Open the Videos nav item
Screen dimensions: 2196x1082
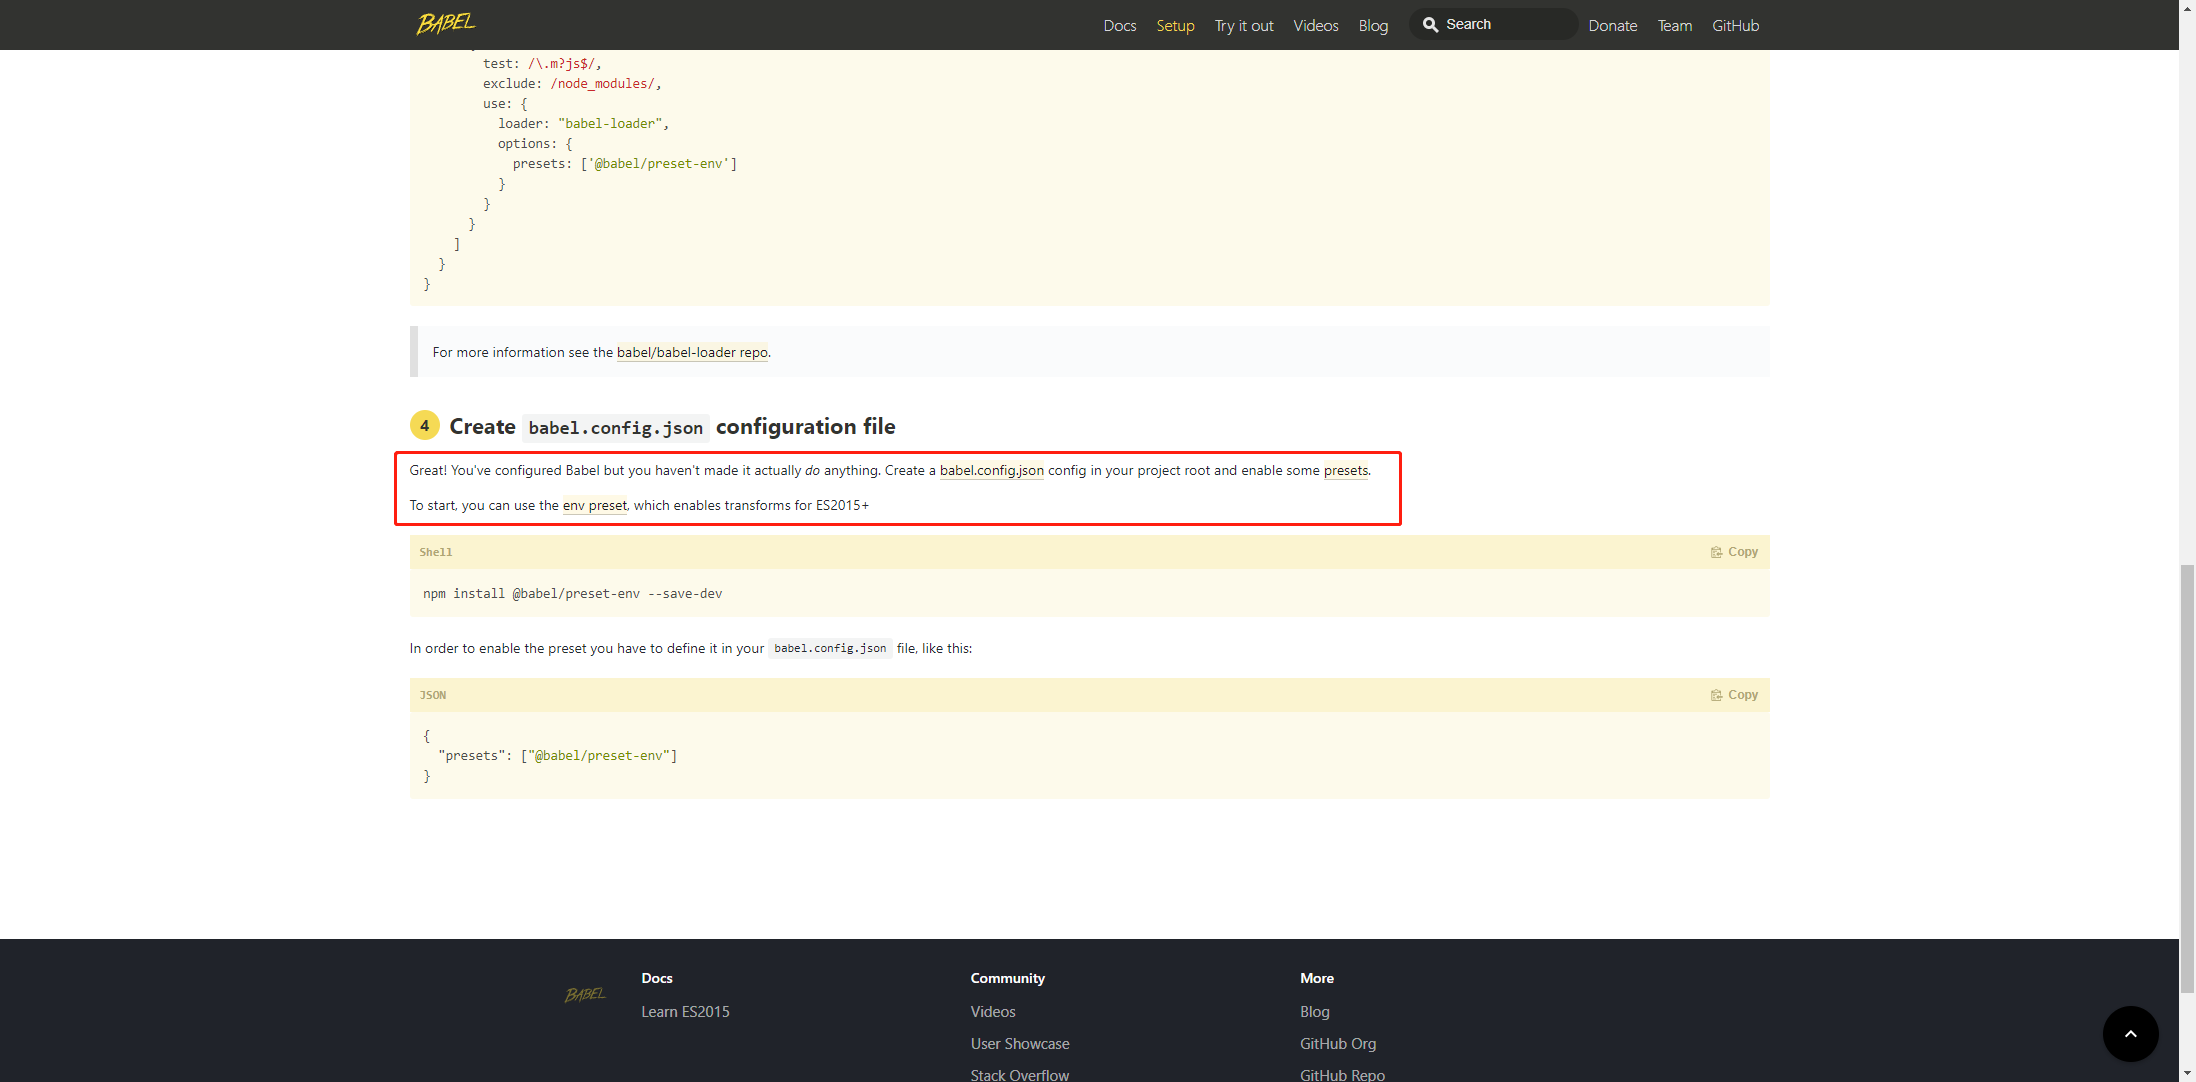tap(1315, 25)
